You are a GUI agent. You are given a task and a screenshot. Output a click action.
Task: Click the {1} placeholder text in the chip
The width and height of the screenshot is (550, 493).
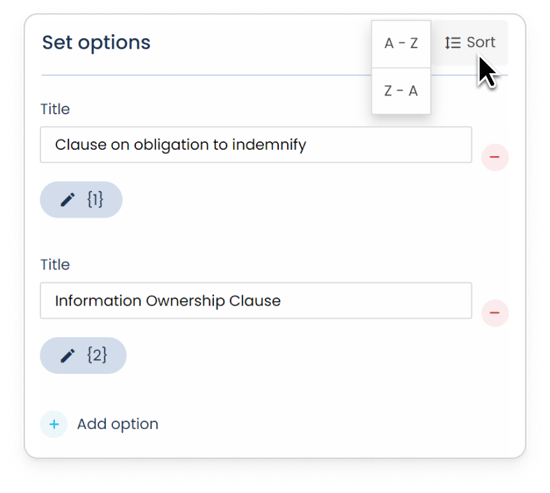[x=95, y=200]
